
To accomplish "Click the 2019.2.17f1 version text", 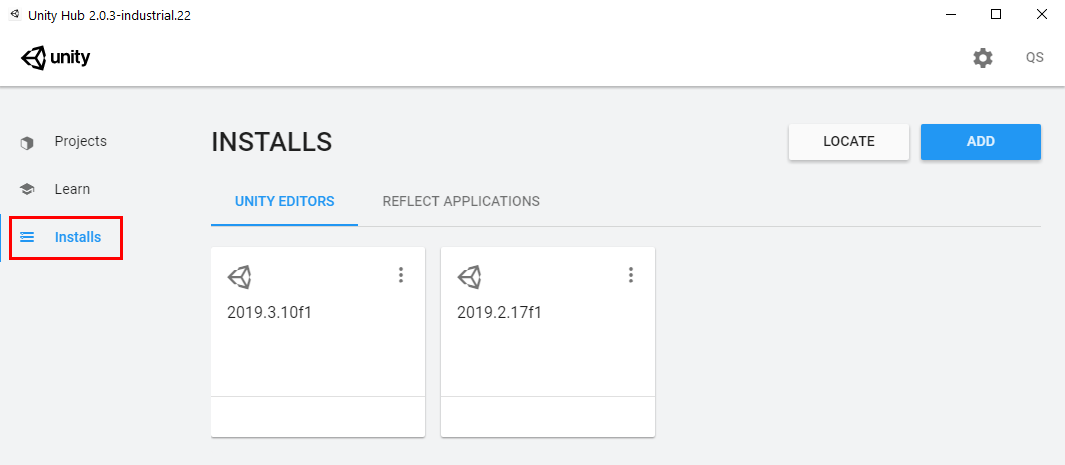I will tap(500, 312).
